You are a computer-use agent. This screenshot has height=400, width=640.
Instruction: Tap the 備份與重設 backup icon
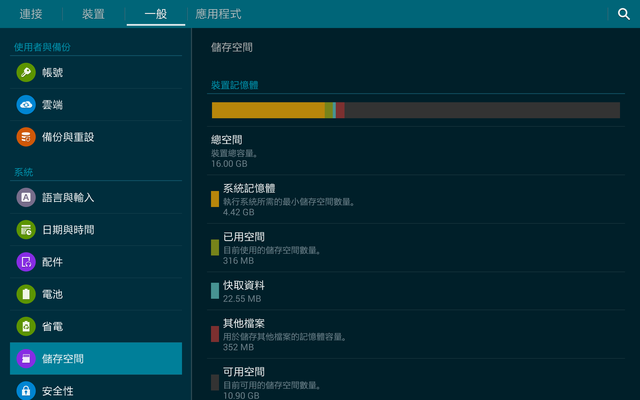pos(26,137)
